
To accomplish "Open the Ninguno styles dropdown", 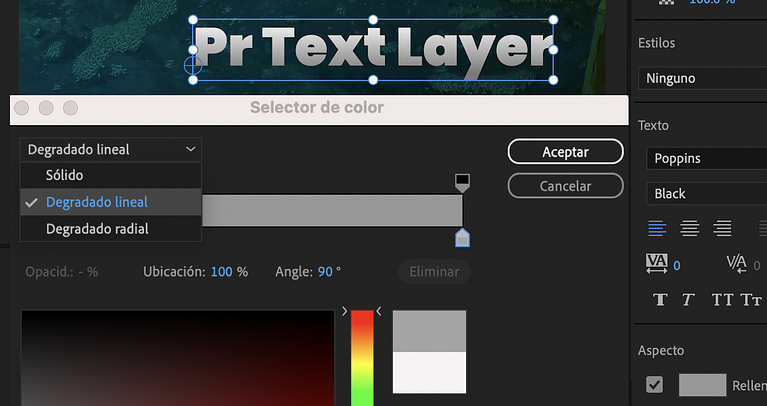I will (x=702, y=78).
